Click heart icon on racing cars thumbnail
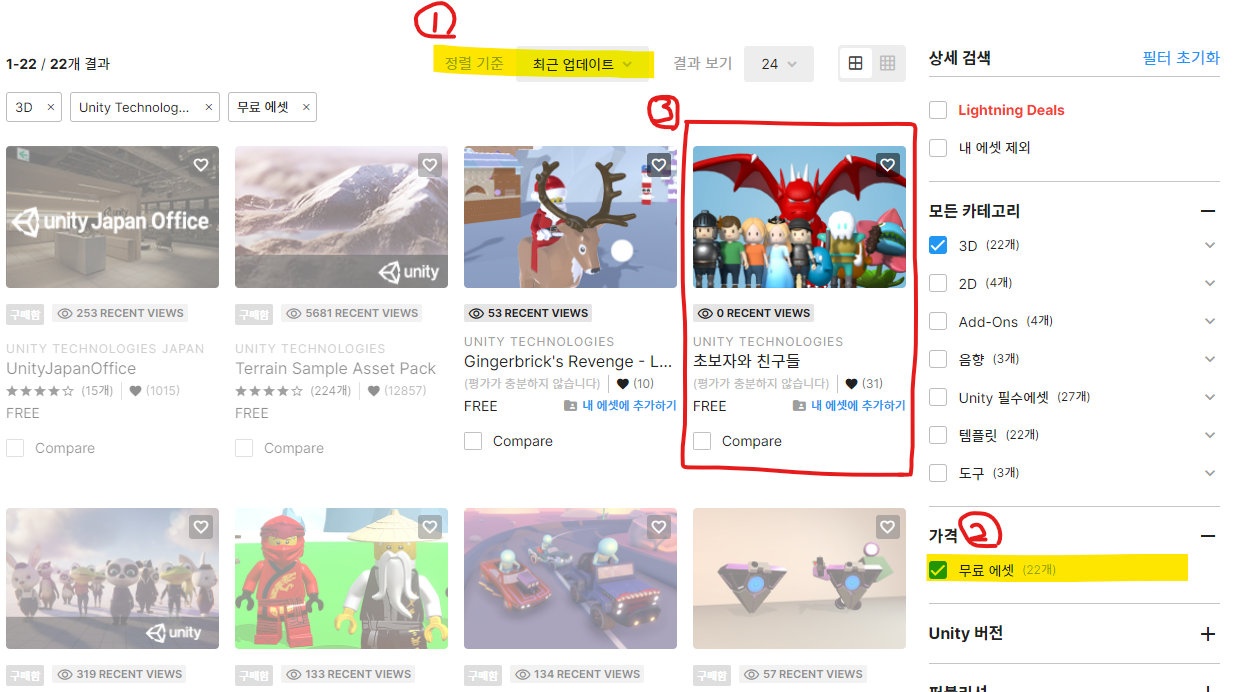The height and width of the screenshot is (692, 1243). pos(659,526)
